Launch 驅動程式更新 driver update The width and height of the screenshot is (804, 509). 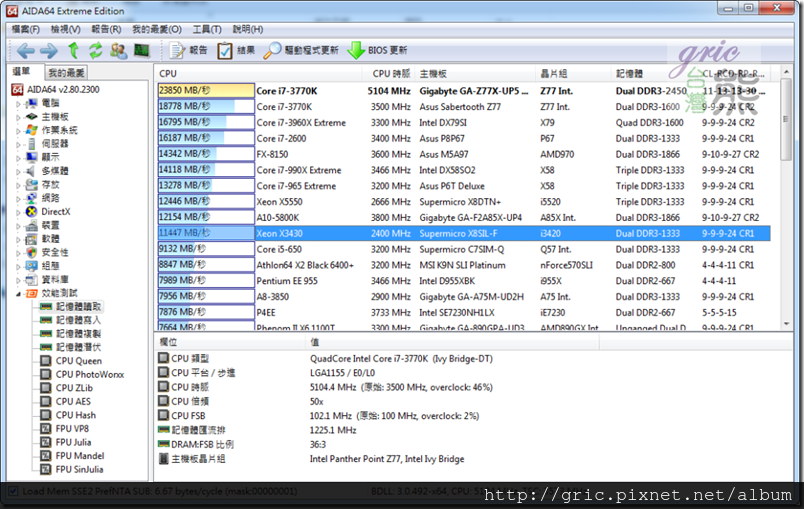[302, 50]
